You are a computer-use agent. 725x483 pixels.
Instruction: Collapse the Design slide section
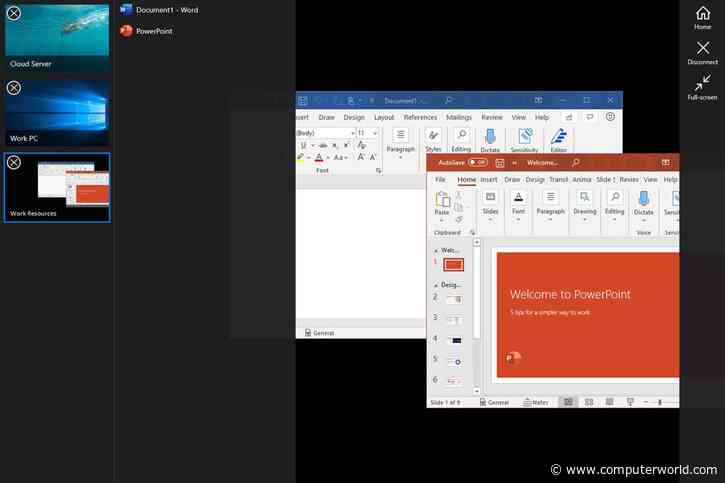point(436,285)
